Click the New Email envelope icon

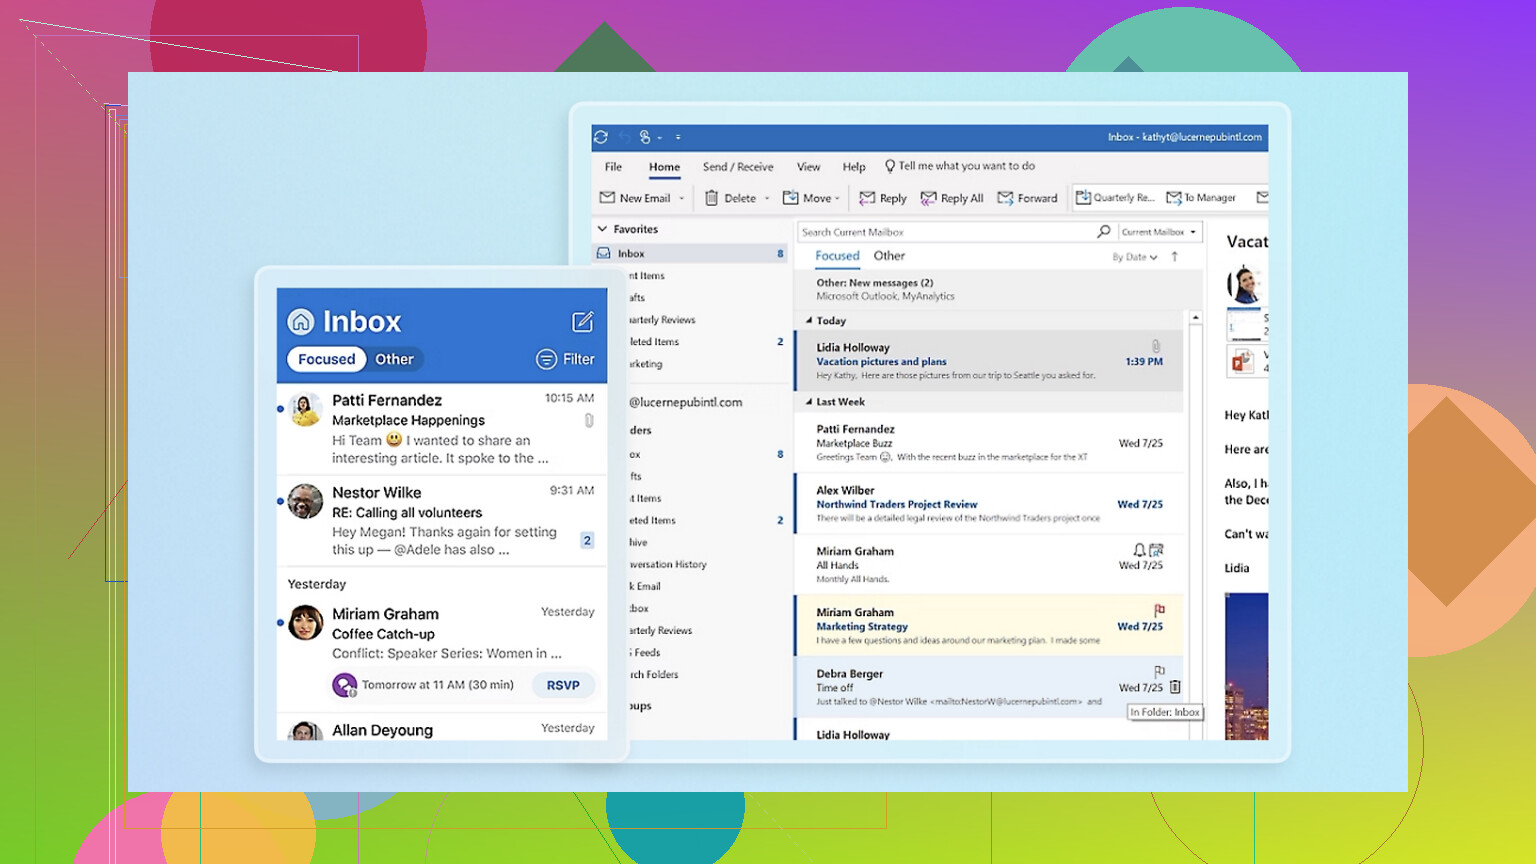(607, 198)
